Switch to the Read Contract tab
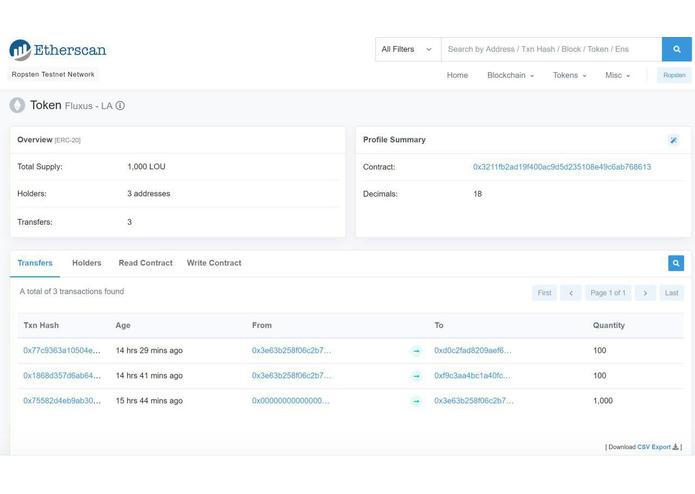This screenshot has height=494, width=695. click(145, 263)
